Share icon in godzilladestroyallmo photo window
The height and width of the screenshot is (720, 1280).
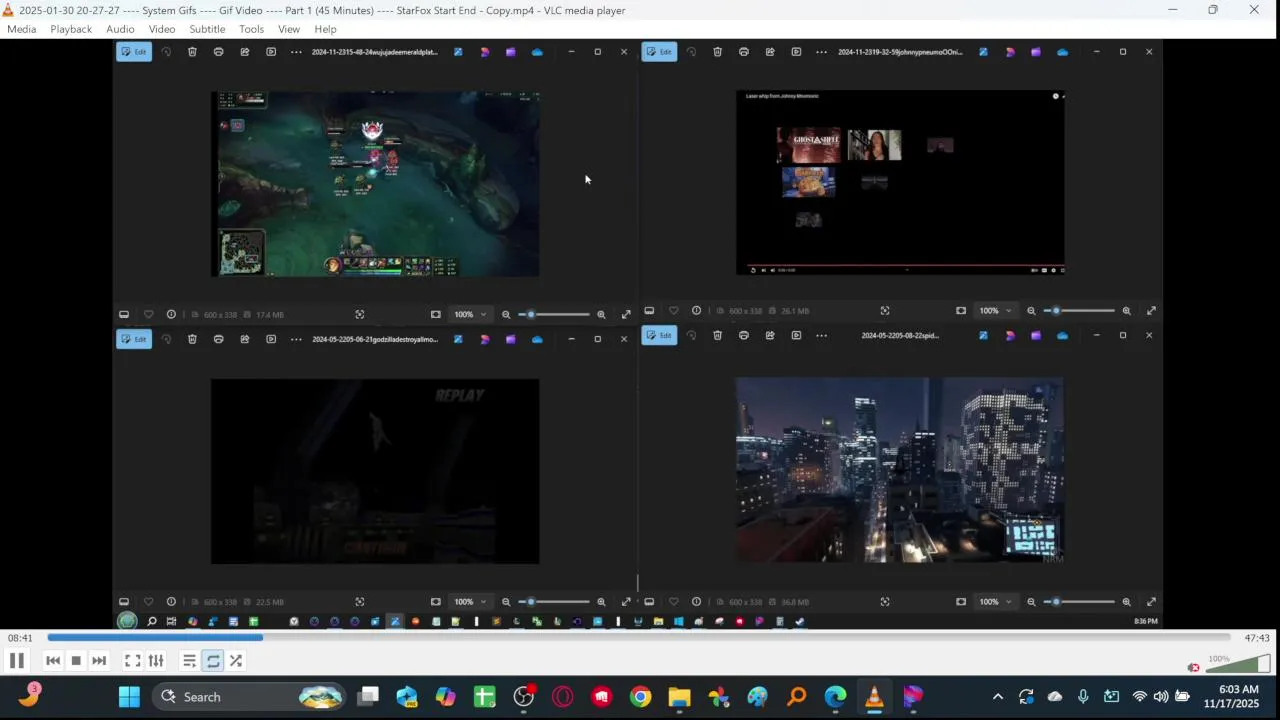pyautogui.click(x=245, y=339)
